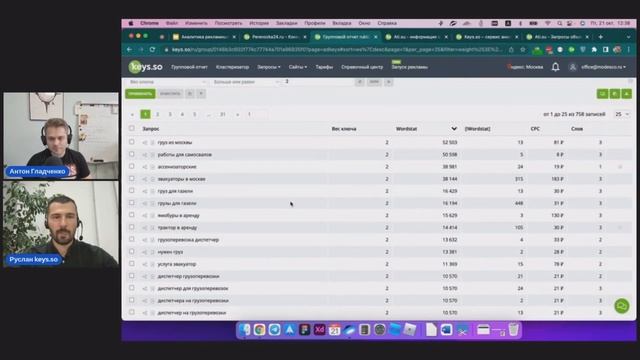Open the Chrome tab list chevron
Viewport: 640px width, 360px height.
pos(629,37)
